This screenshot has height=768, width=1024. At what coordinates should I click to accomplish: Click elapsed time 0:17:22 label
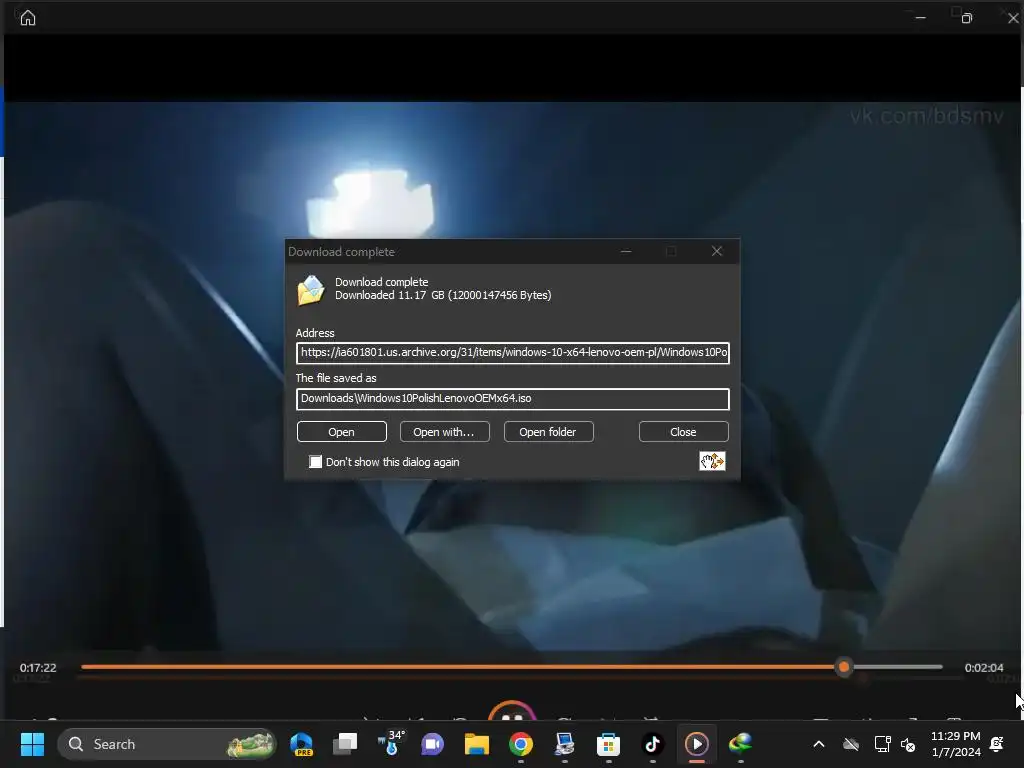38,667
